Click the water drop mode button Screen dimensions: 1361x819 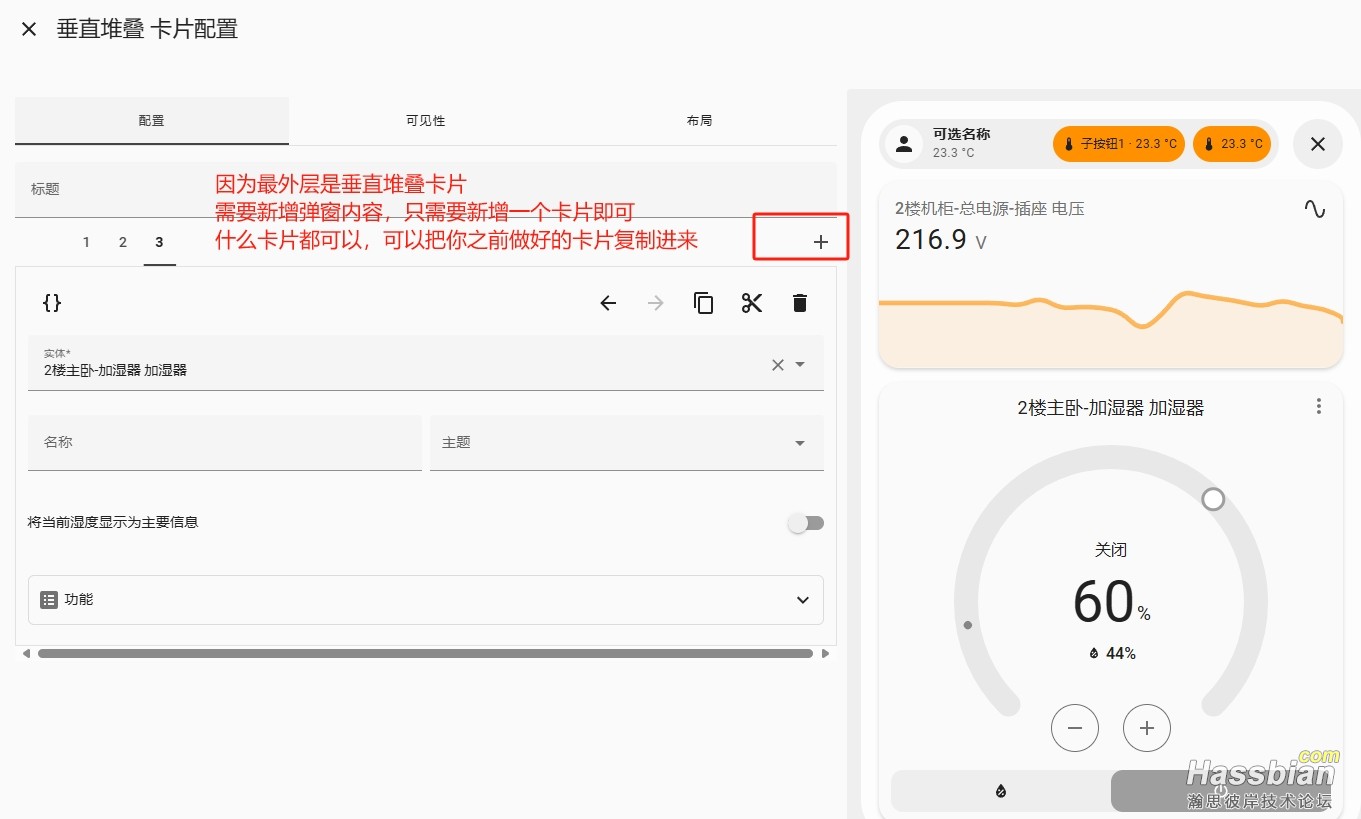click(x=1001, y=791)
